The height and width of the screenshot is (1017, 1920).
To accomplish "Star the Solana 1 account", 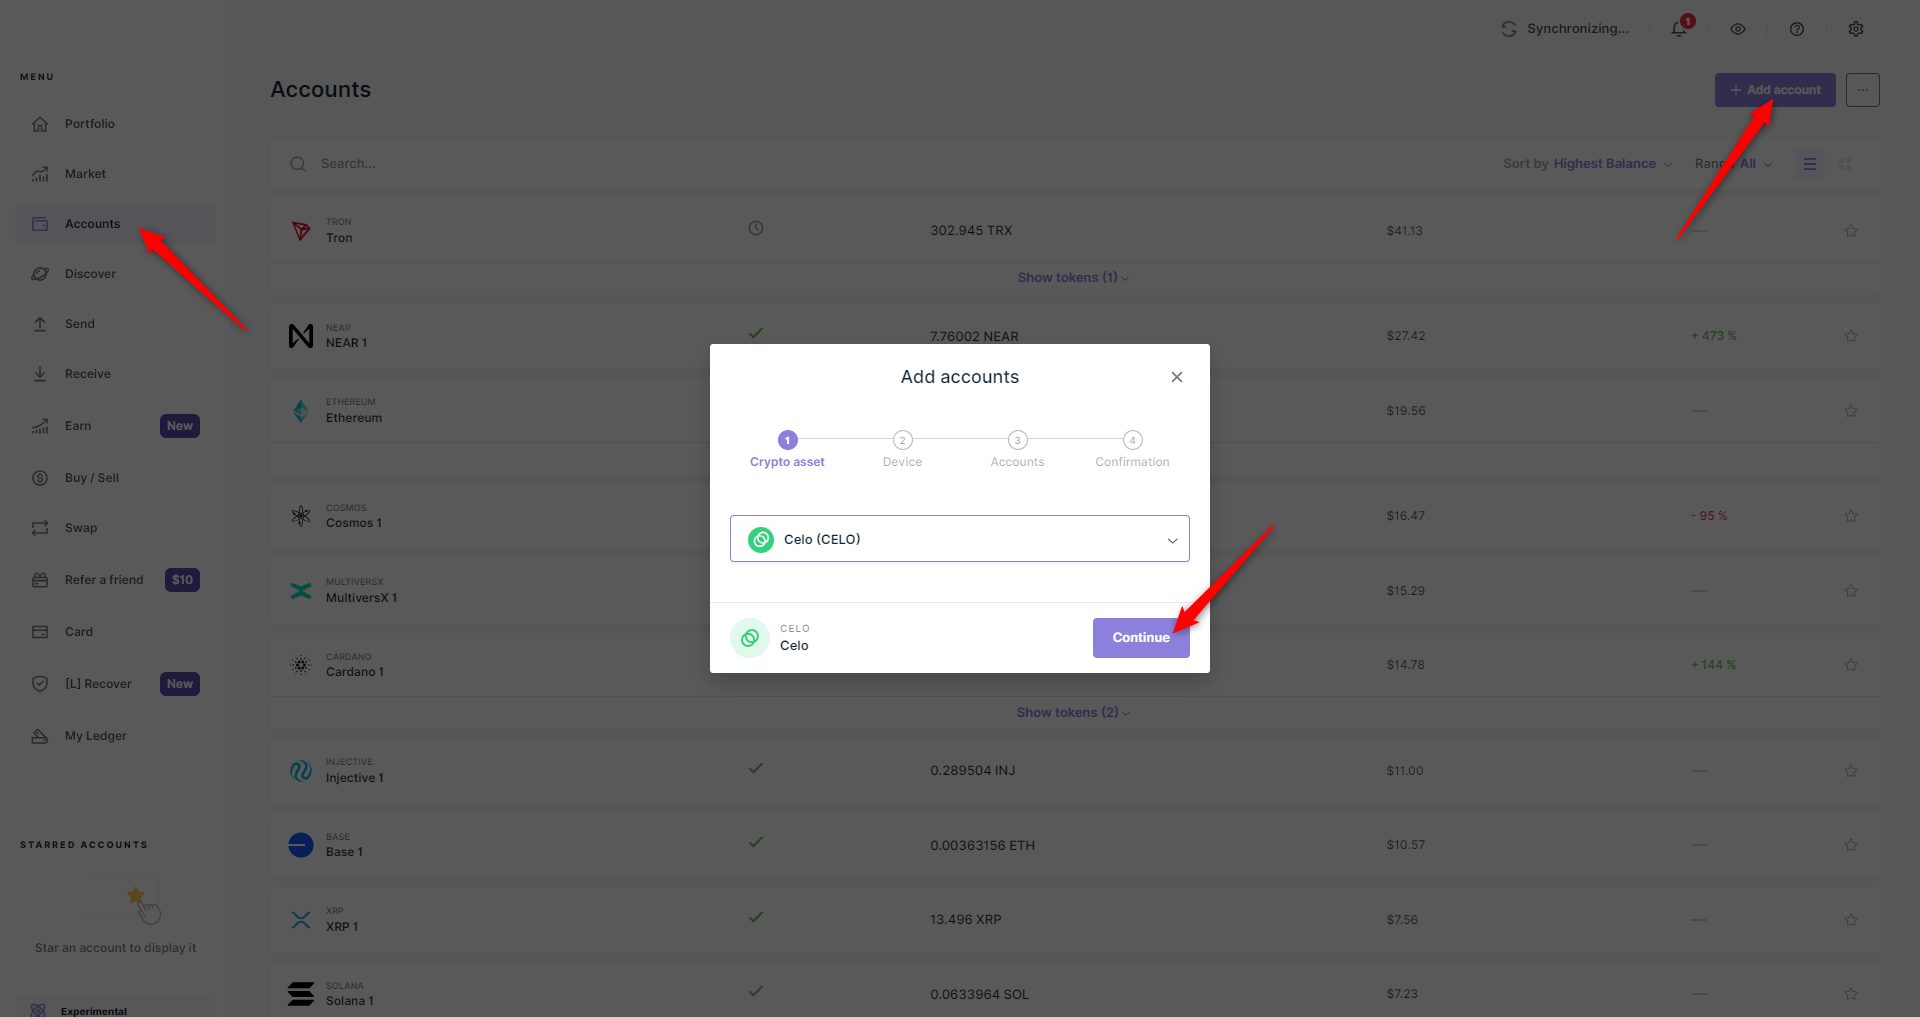I will pos(1851,994).
